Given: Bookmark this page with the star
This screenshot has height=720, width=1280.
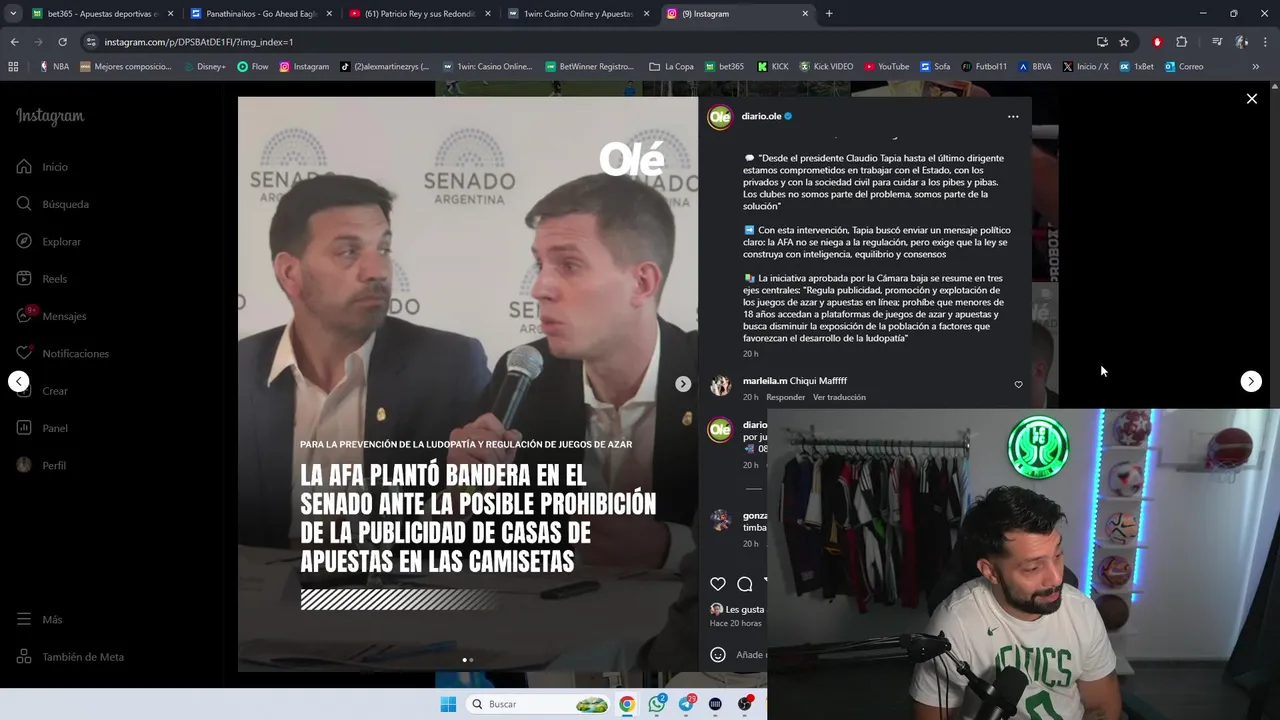Looking at the screenshot, I should tap(1124, 42).
